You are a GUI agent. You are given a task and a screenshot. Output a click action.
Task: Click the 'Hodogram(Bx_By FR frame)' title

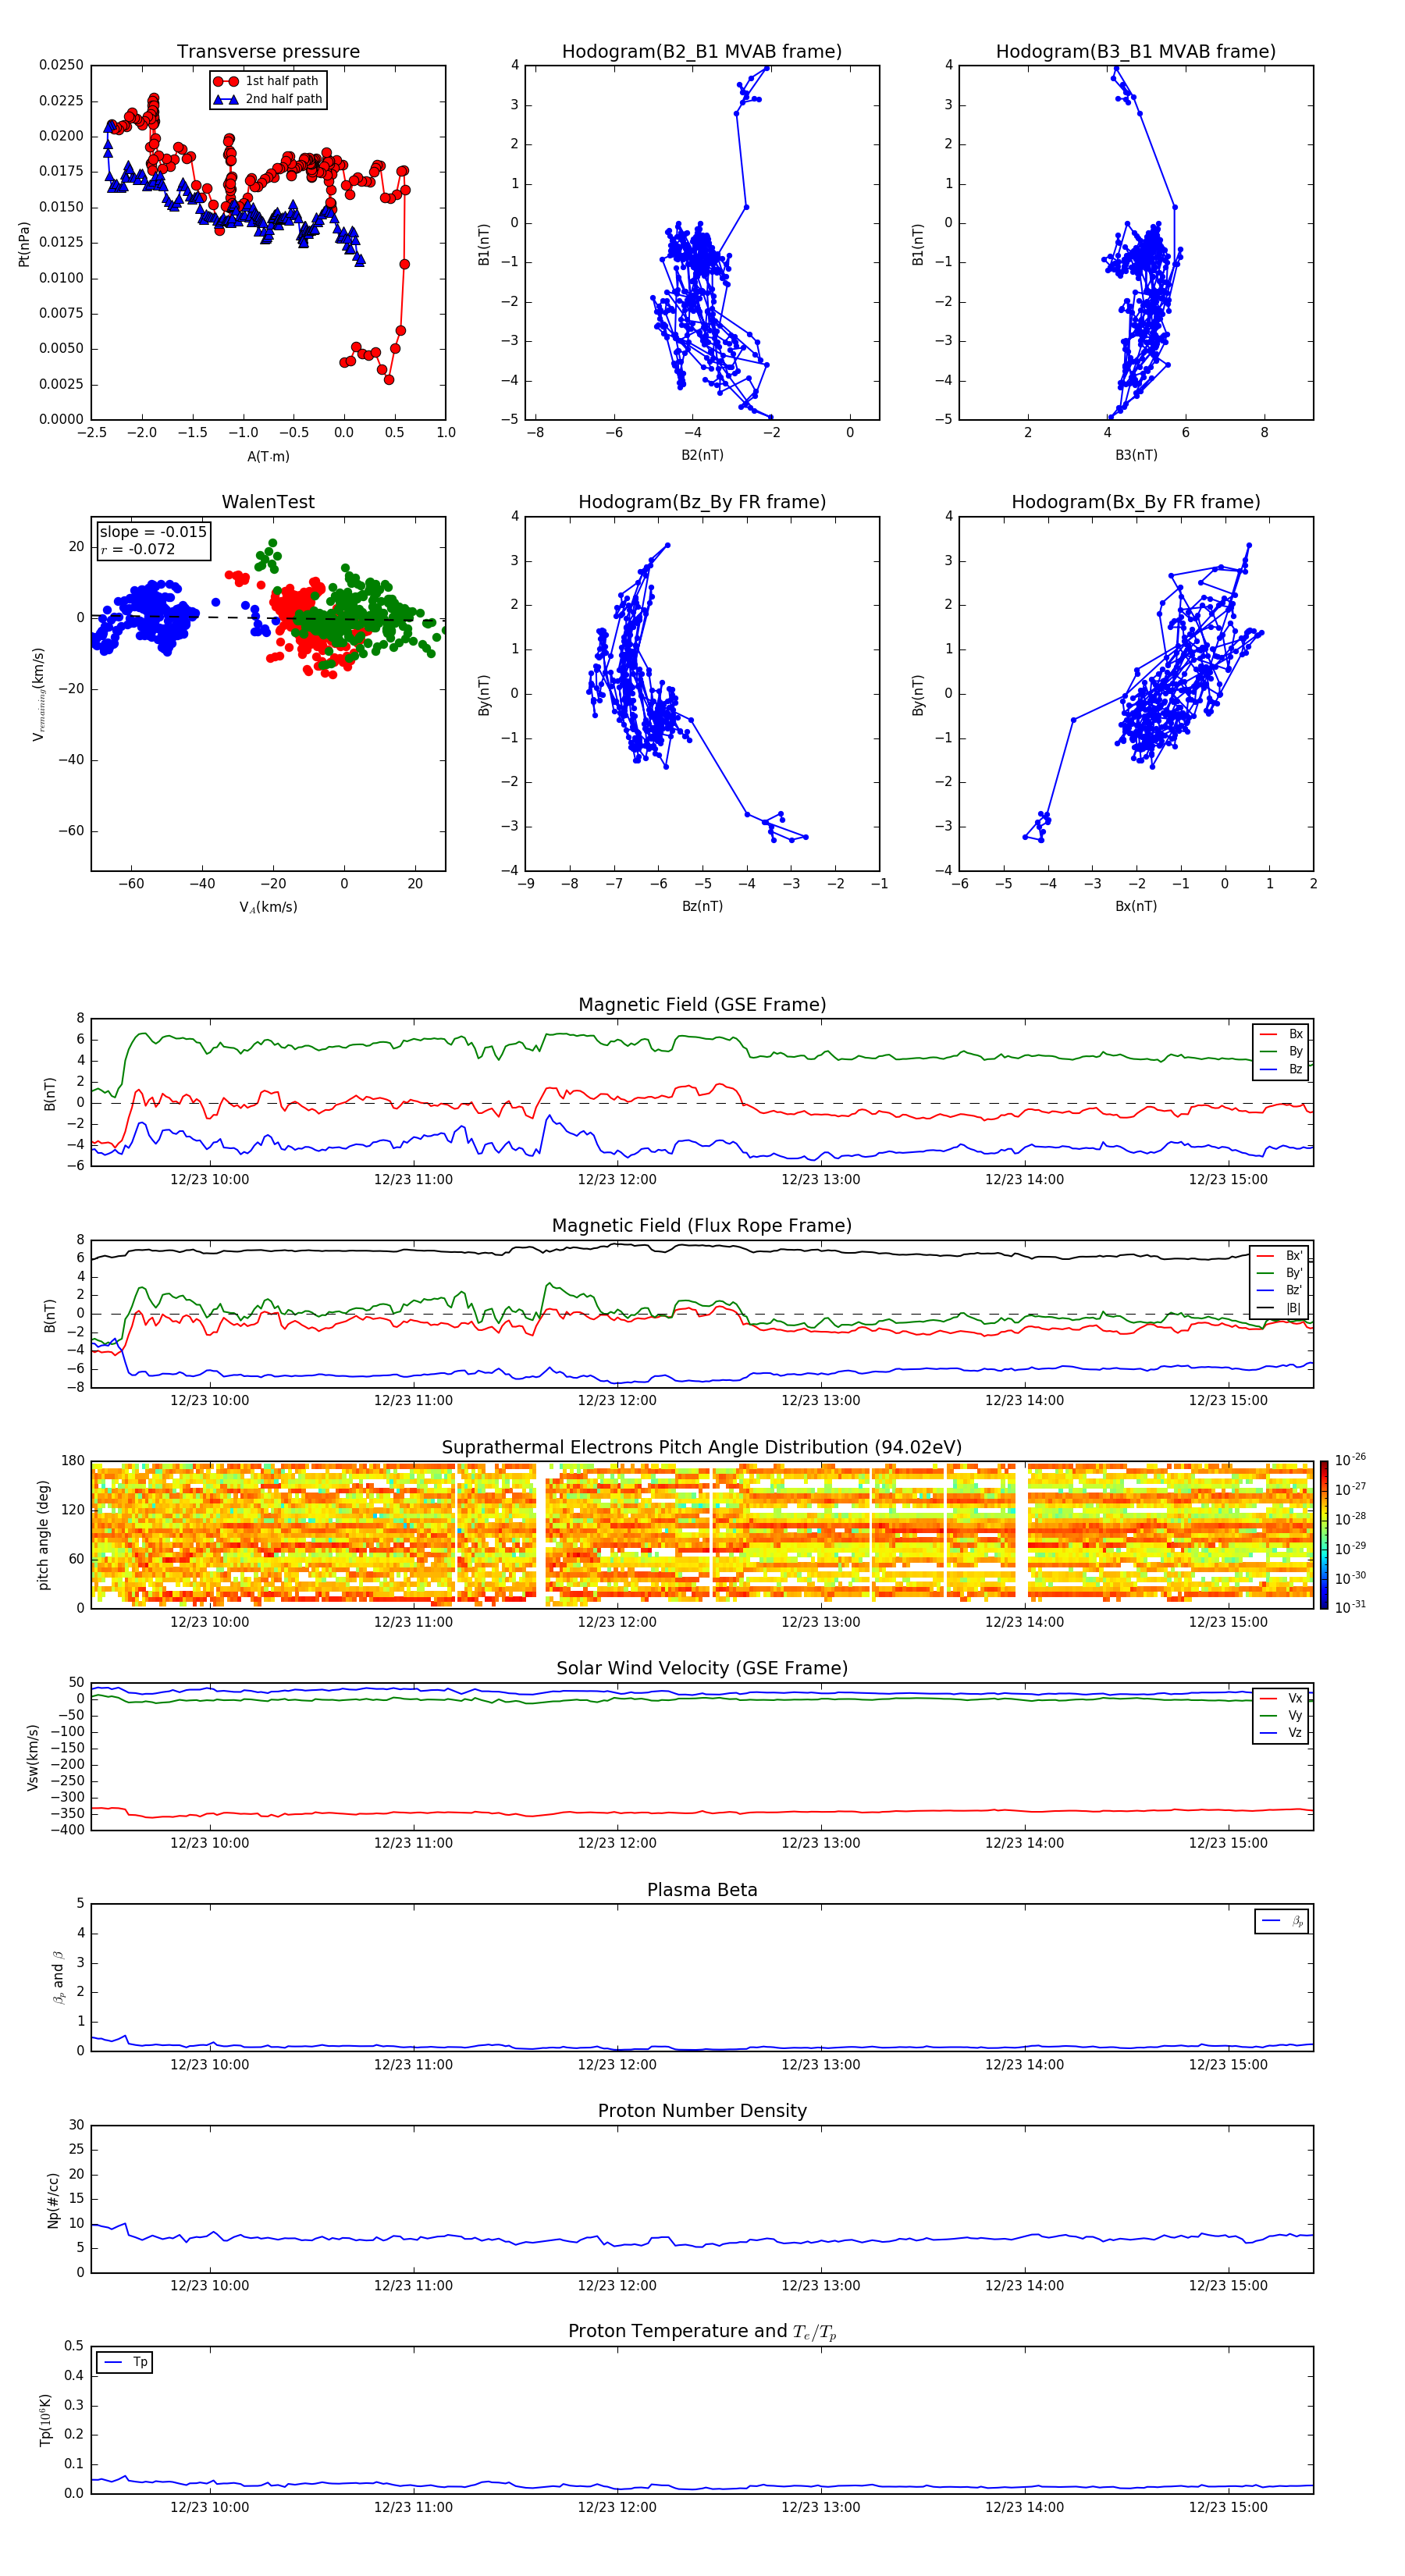[x=1136, y=502]
